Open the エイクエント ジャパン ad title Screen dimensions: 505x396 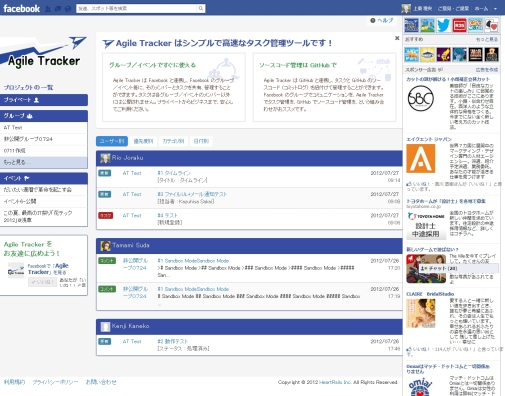coord(429,139)
